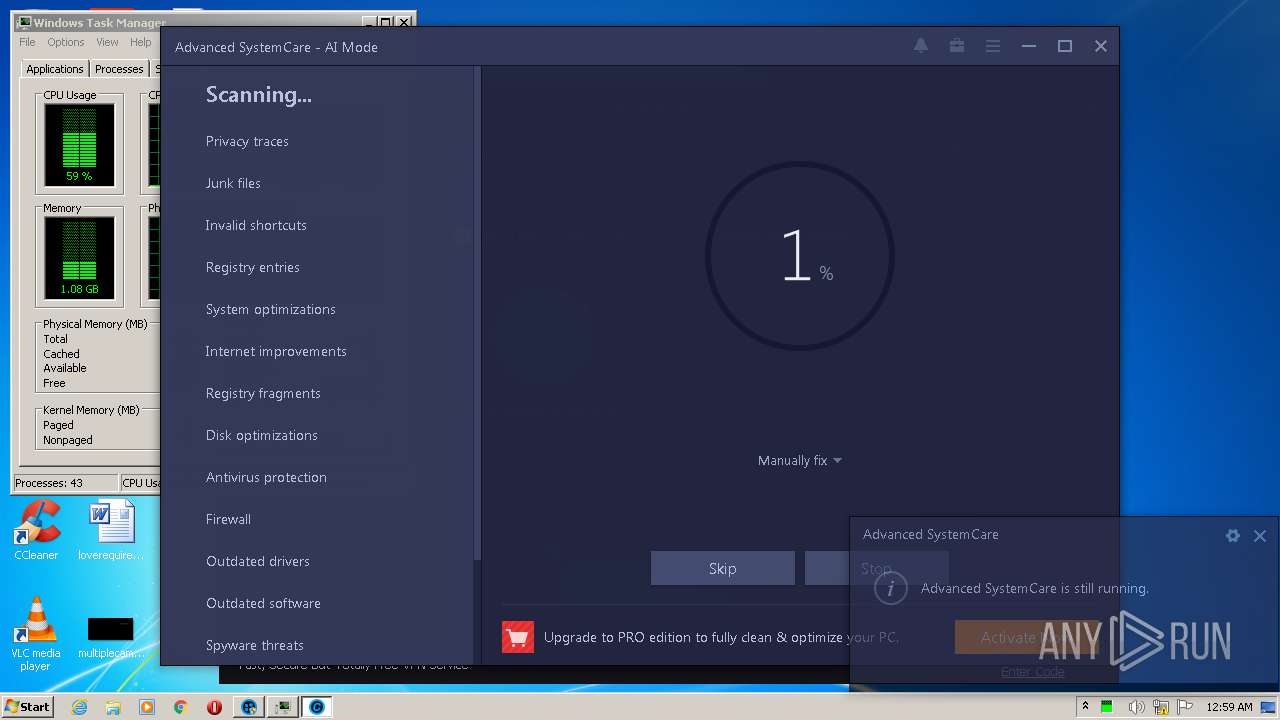Open Windows Explorer folder in taskbar
Viewport: 1280px width, 720px height.
(x=113, y=707)
